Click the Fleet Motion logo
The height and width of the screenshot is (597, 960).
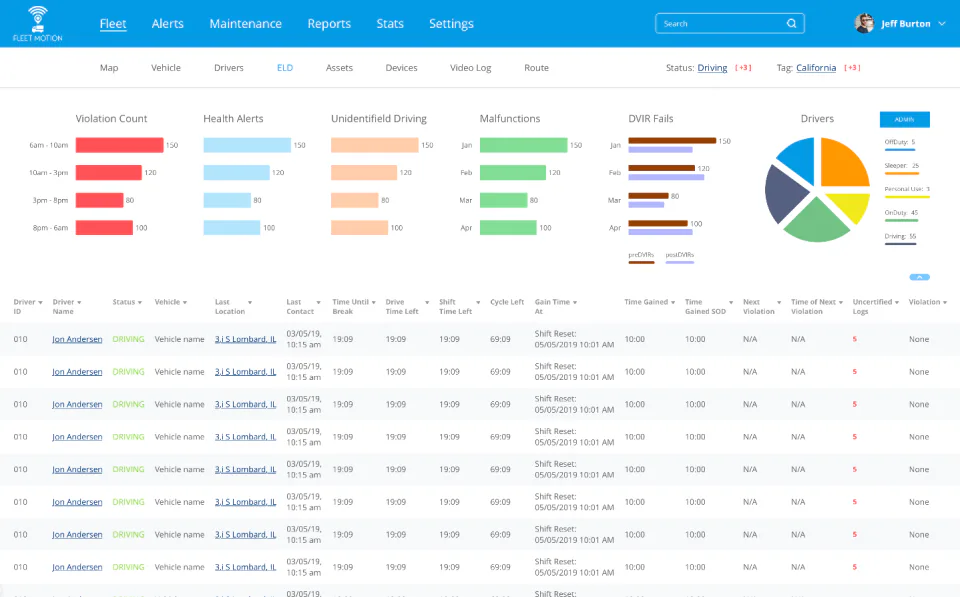pyautogui.click(x=36, y=23)
